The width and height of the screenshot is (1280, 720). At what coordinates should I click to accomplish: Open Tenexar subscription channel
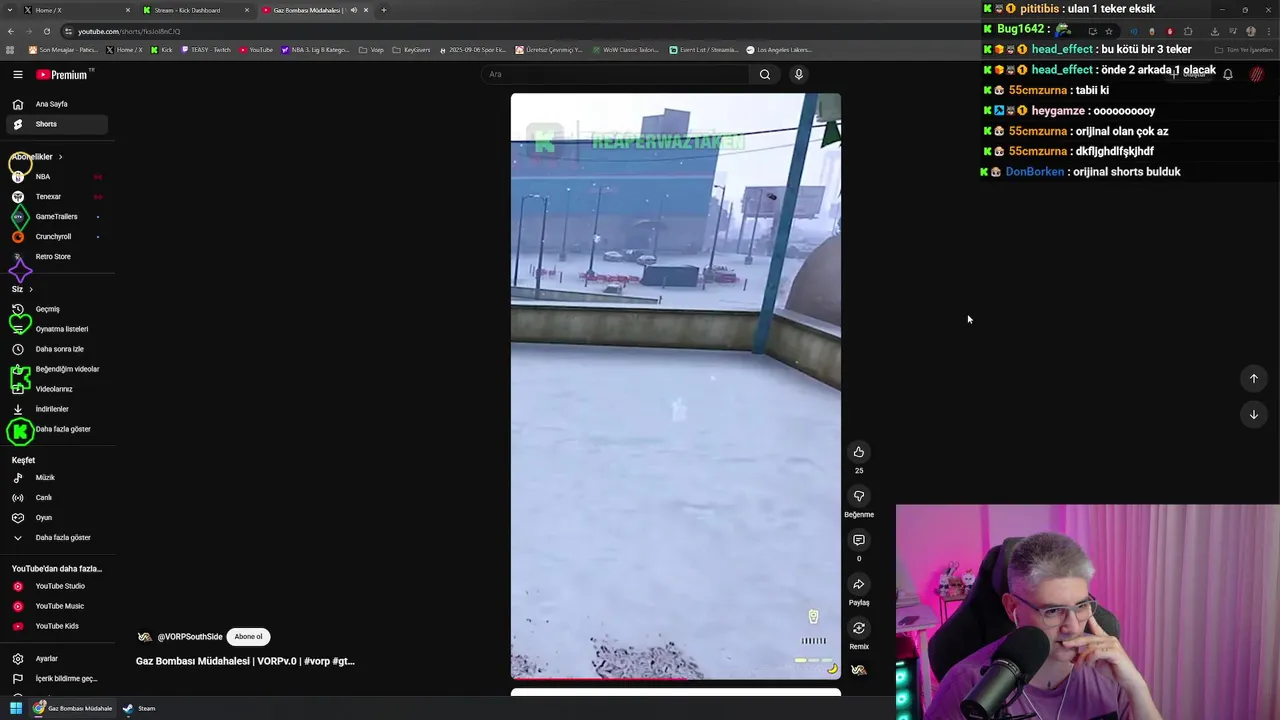click(x=56, y=197)
